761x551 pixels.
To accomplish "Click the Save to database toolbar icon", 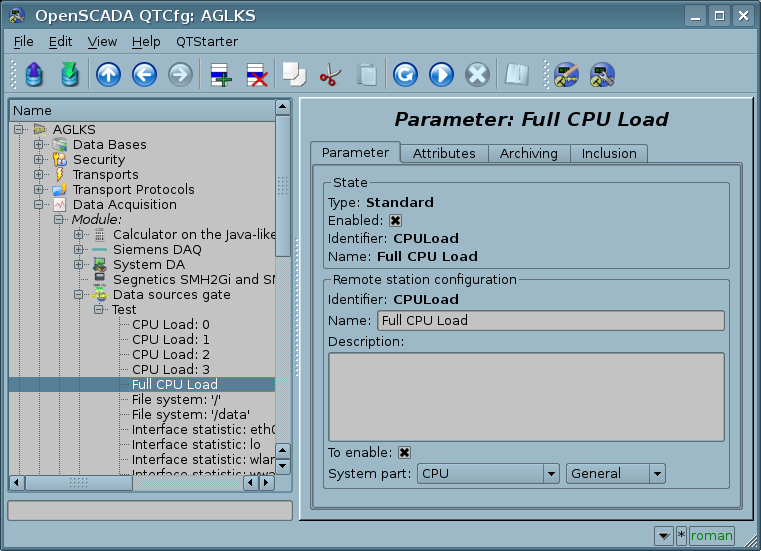I will coord(70,75).
